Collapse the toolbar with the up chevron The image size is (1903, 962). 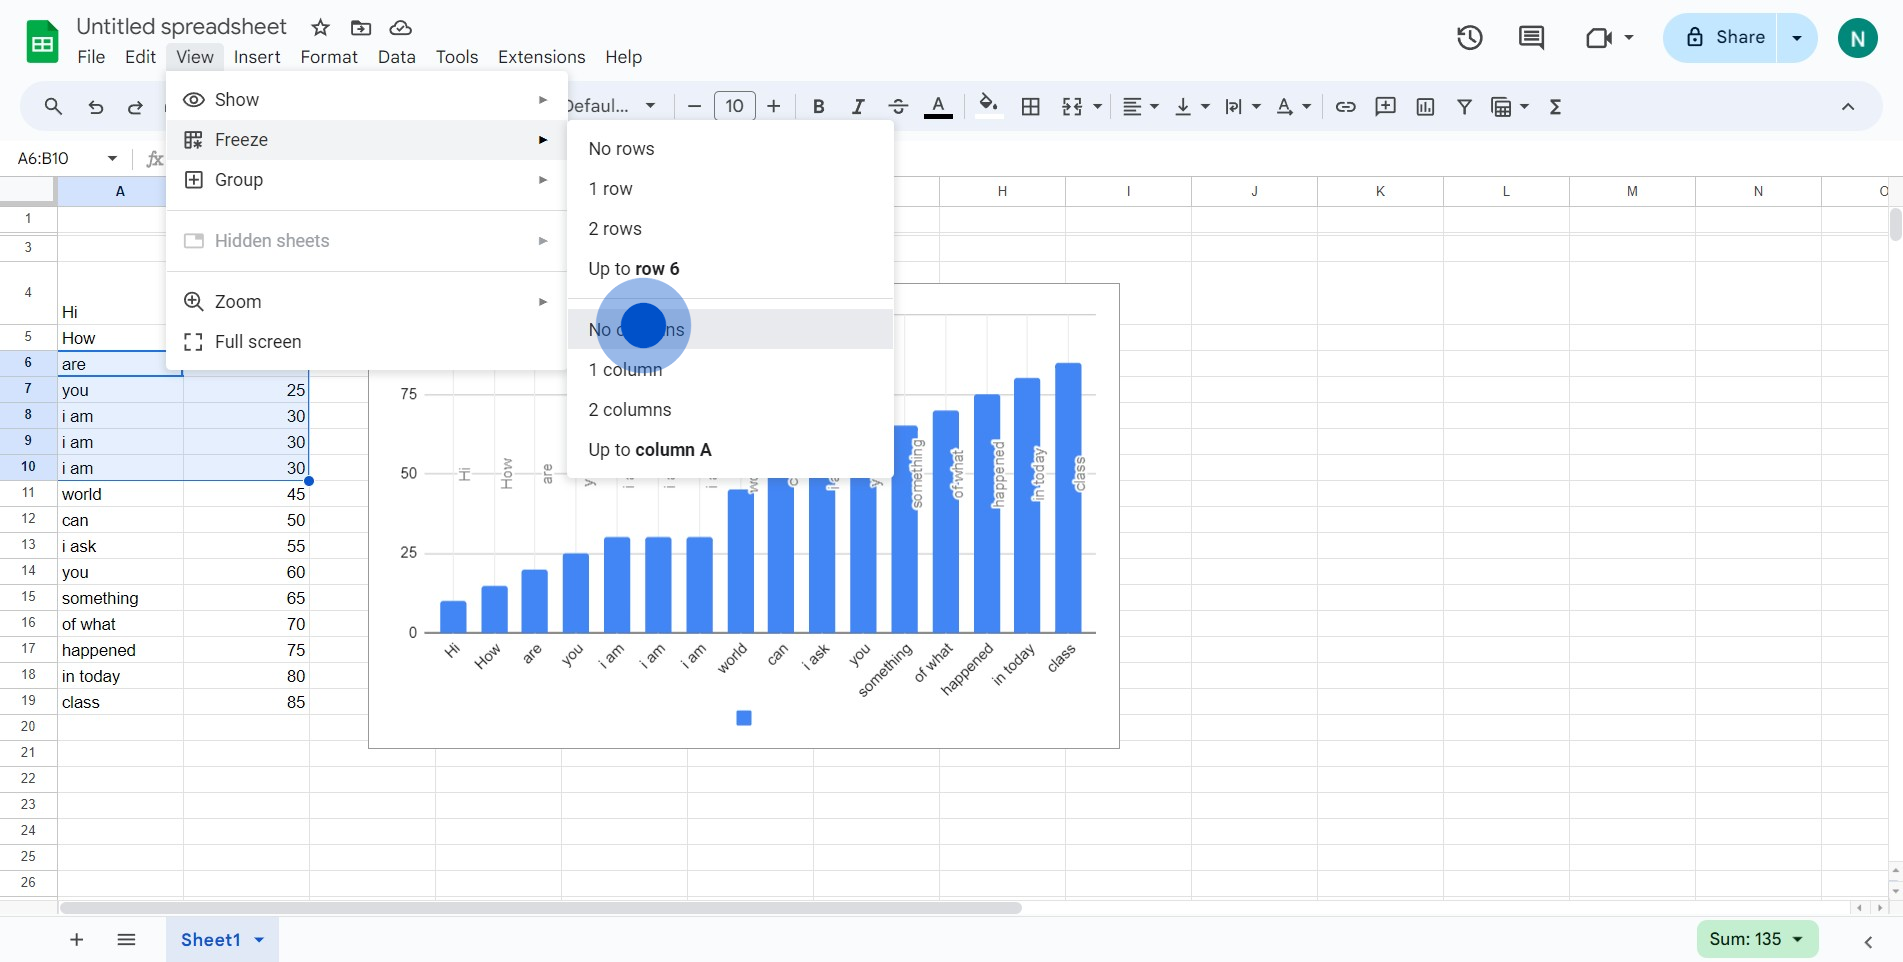tap(1848, 107)
